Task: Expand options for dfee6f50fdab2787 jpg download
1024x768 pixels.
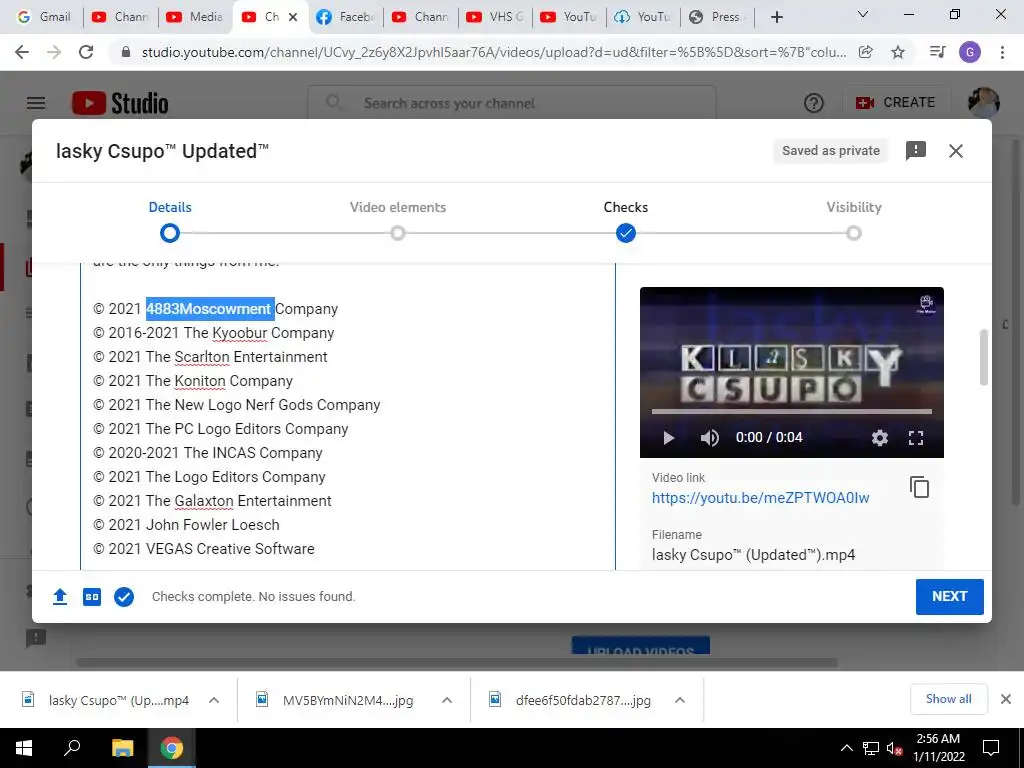Action: pos(680,700)
